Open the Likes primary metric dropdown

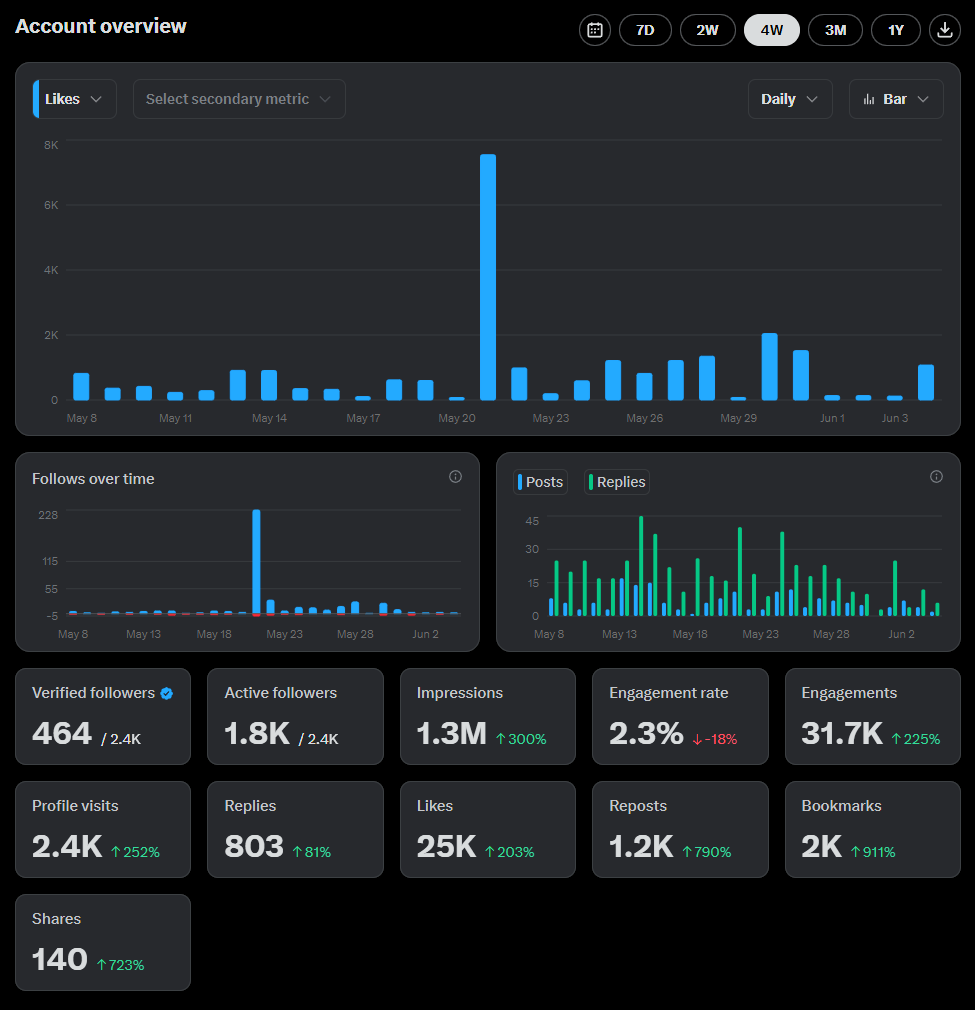pyautogui.click(x=75, y=99)
